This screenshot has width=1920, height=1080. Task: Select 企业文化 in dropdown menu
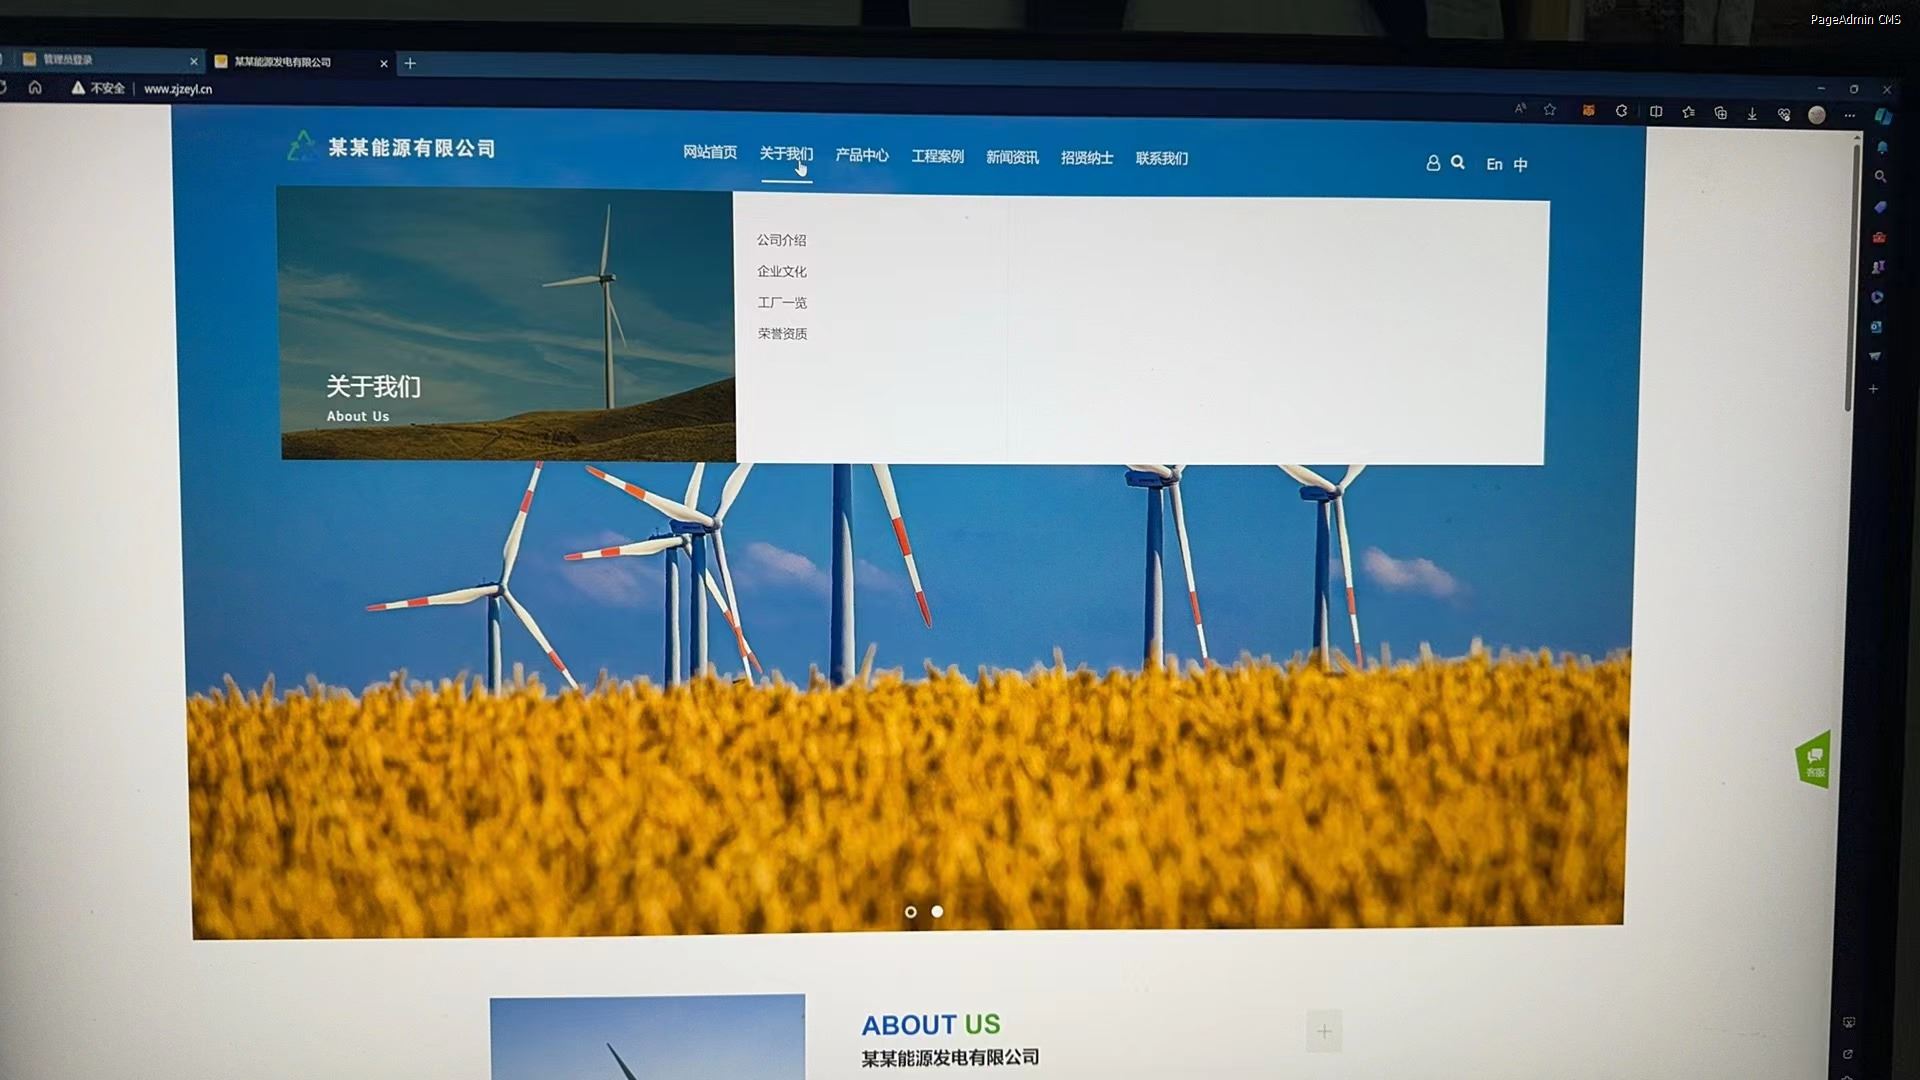click(x=782, y=271)
